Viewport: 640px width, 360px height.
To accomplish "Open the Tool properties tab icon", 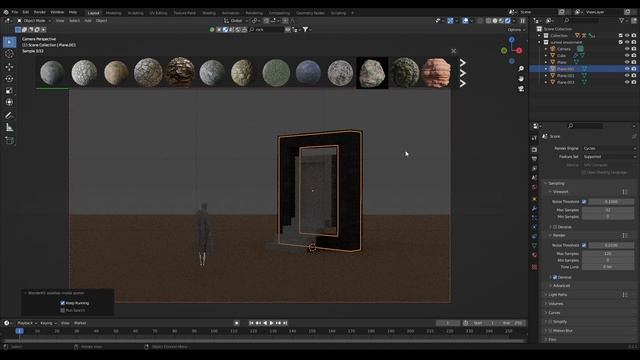I will click(534, 138).
